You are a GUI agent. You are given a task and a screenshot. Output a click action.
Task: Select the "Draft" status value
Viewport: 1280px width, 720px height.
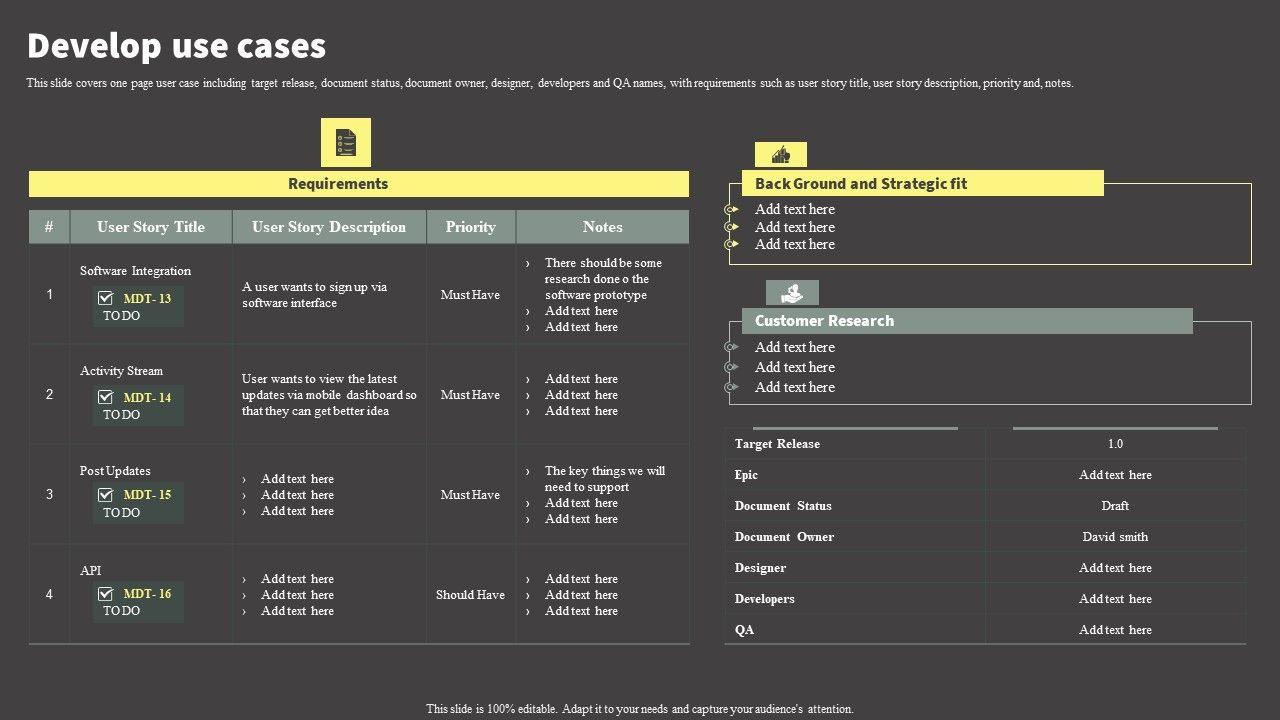[1115, 506]
